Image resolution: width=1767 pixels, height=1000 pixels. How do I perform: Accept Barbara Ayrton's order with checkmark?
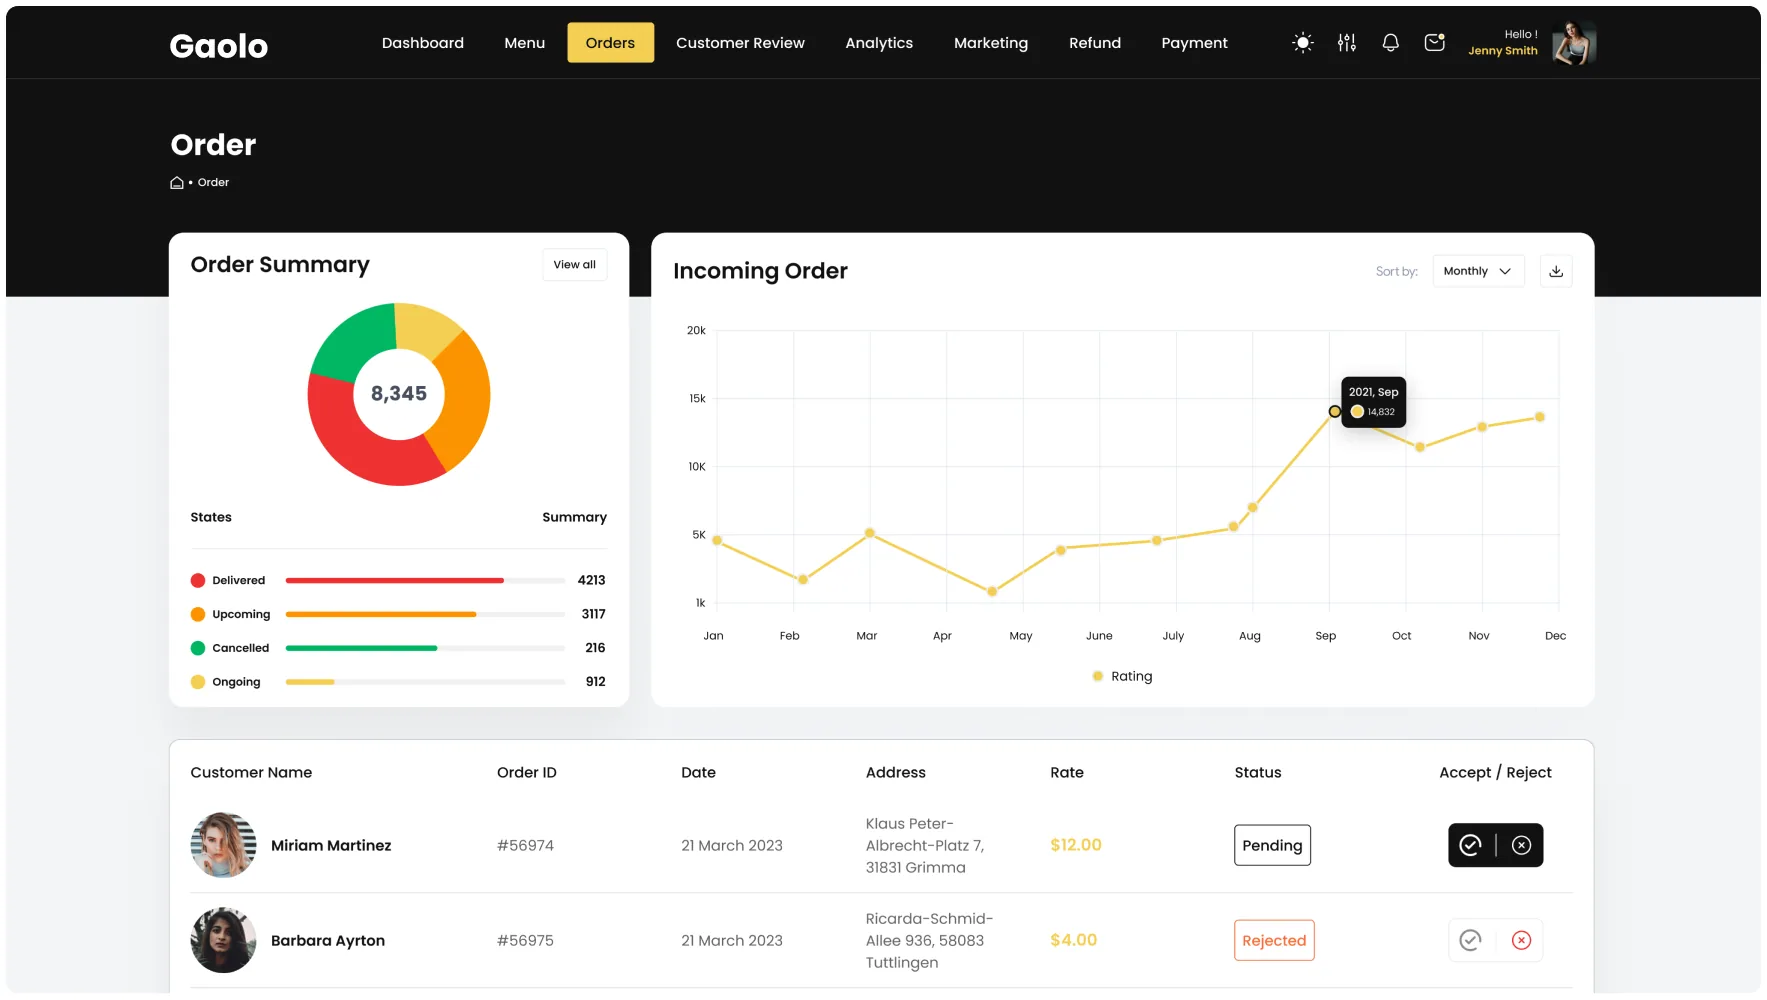(x=1470, y=940)
